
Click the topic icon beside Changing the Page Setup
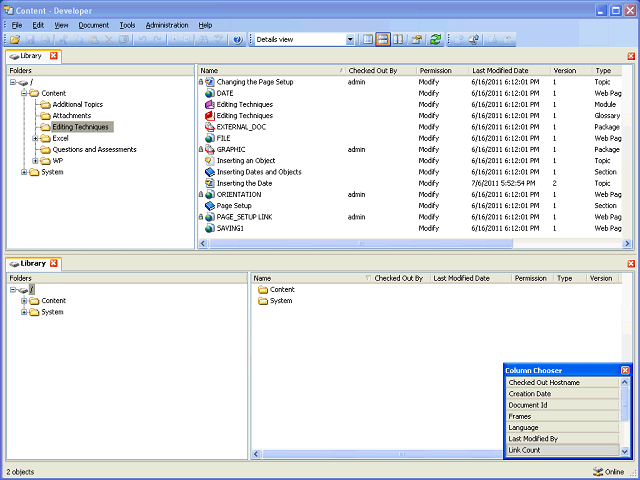click(x=209, y=82)
